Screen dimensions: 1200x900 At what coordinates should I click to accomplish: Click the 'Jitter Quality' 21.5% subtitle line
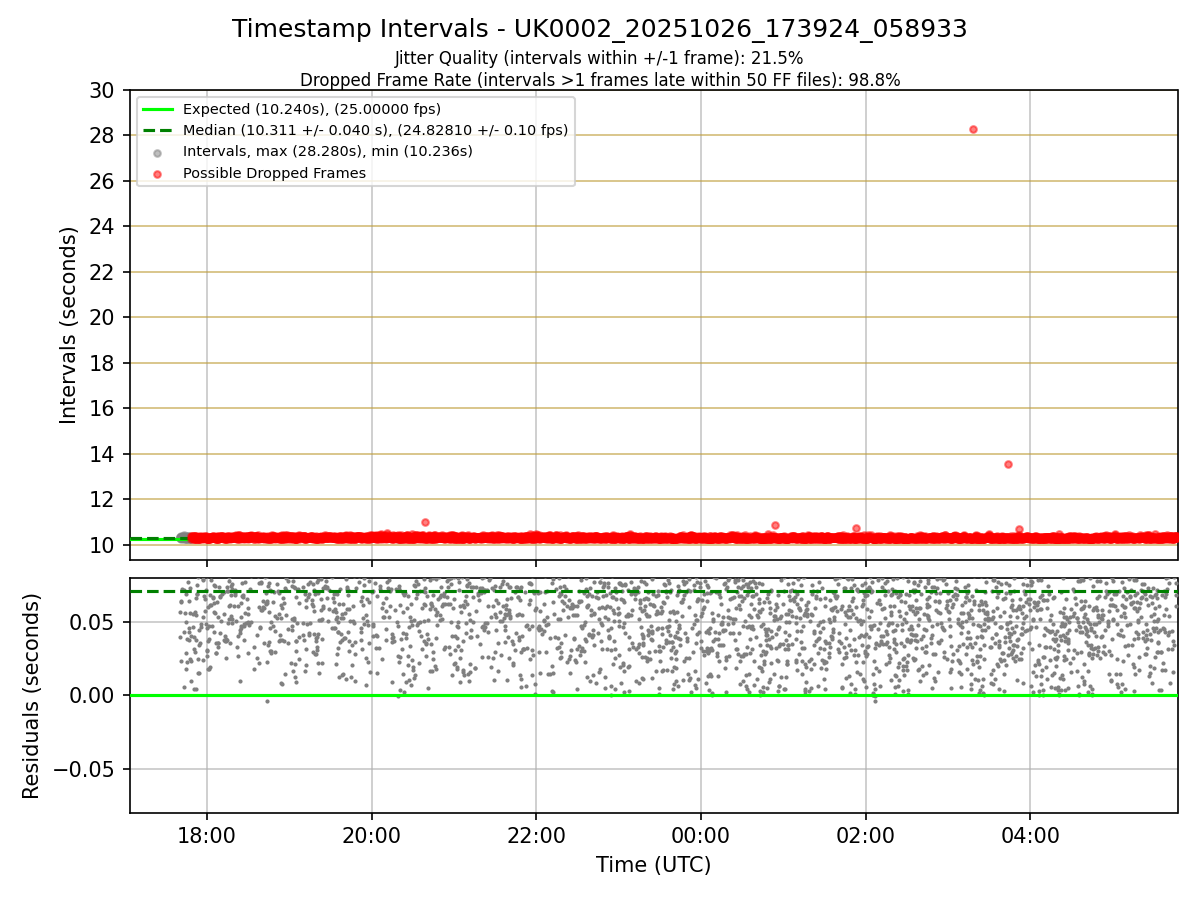click(599, 58)
